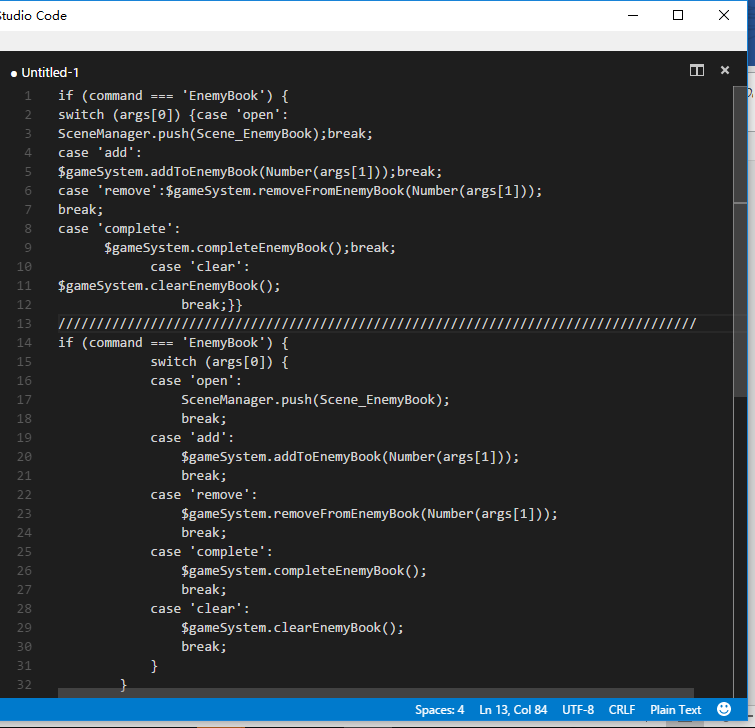Click line 23 removeFromEnemyBook code
This screenshot has height=728, width=755.
369,514
